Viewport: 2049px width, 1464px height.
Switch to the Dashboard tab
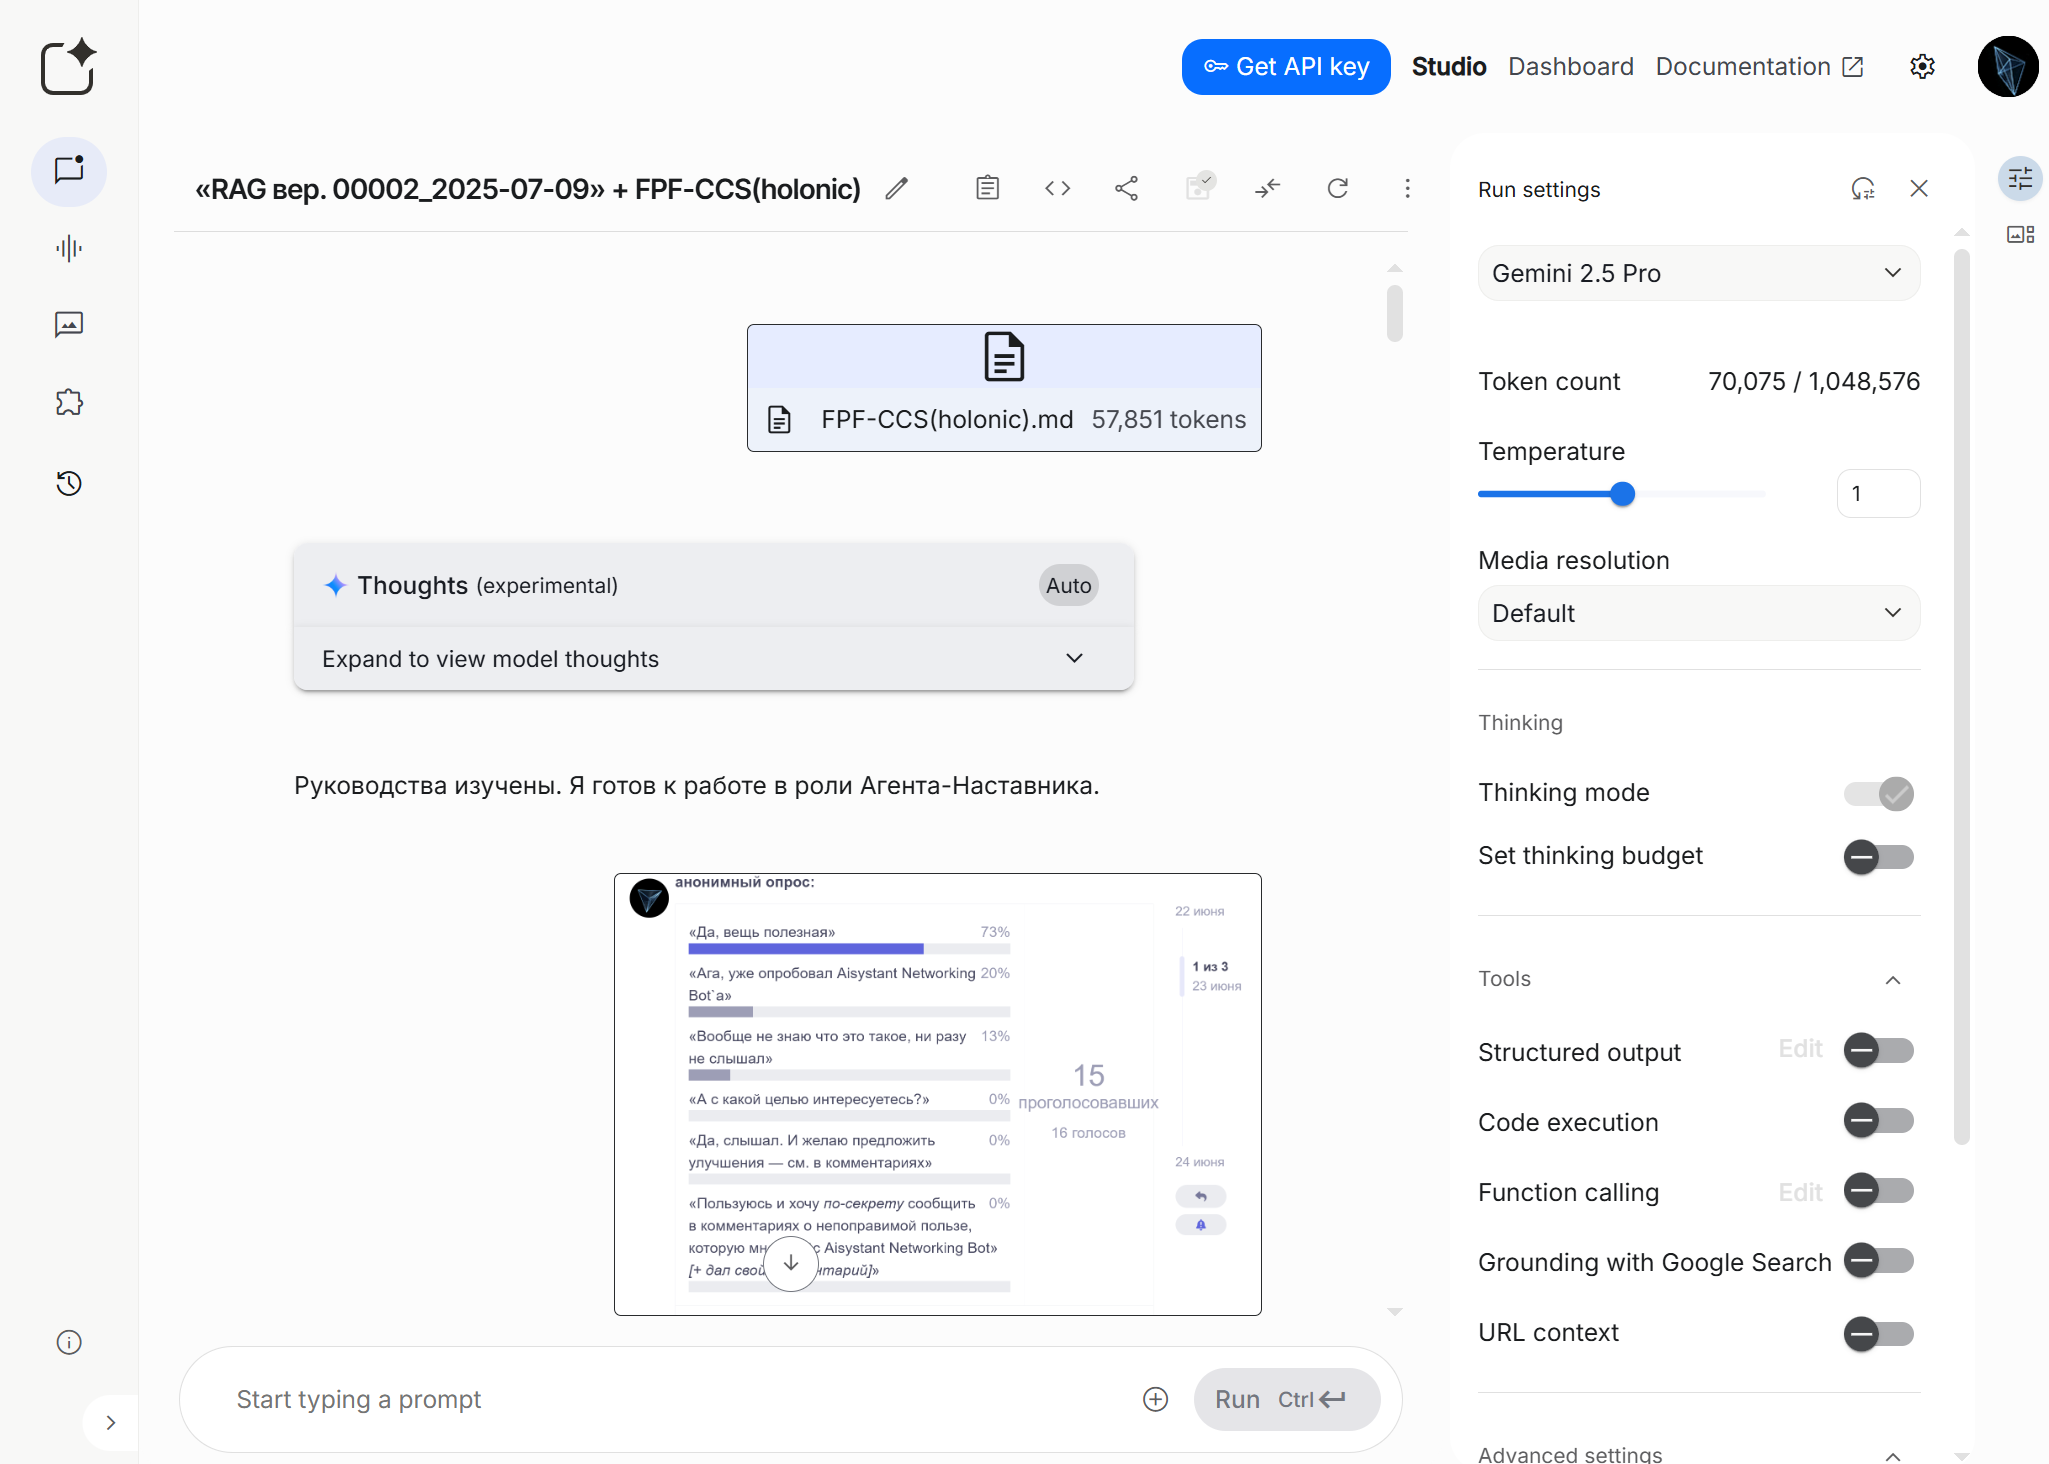coord(1570,67)
